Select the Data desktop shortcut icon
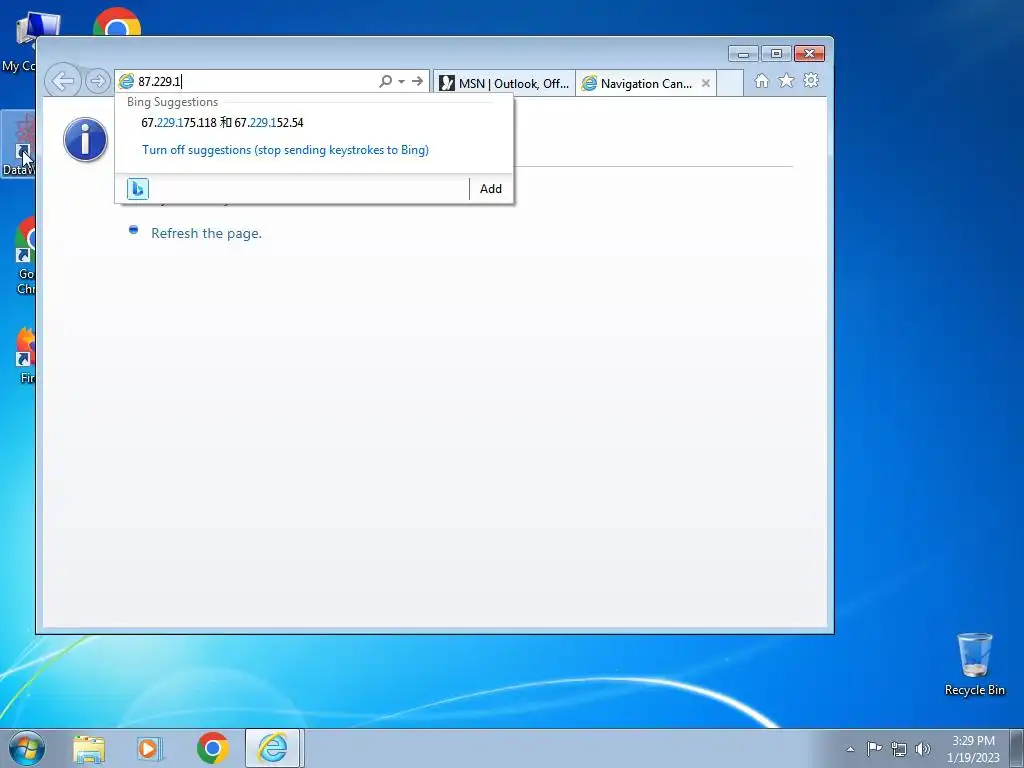1024x768 pixels. [18, 144]
